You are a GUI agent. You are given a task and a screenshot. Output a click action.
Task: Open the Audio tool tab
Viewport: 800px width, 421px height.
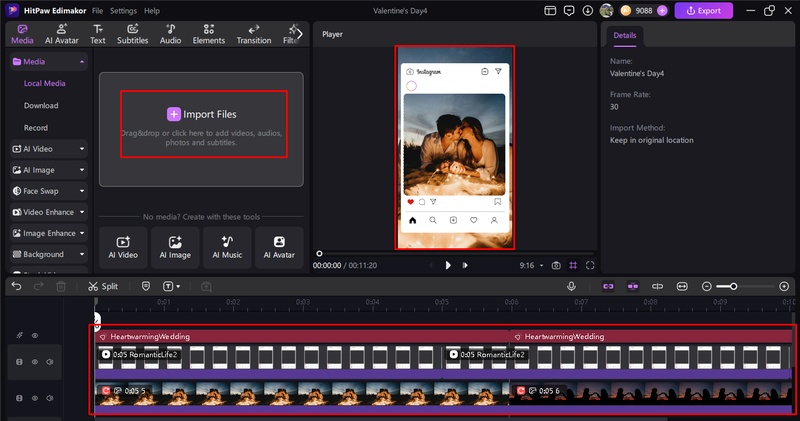click(170, 34)
